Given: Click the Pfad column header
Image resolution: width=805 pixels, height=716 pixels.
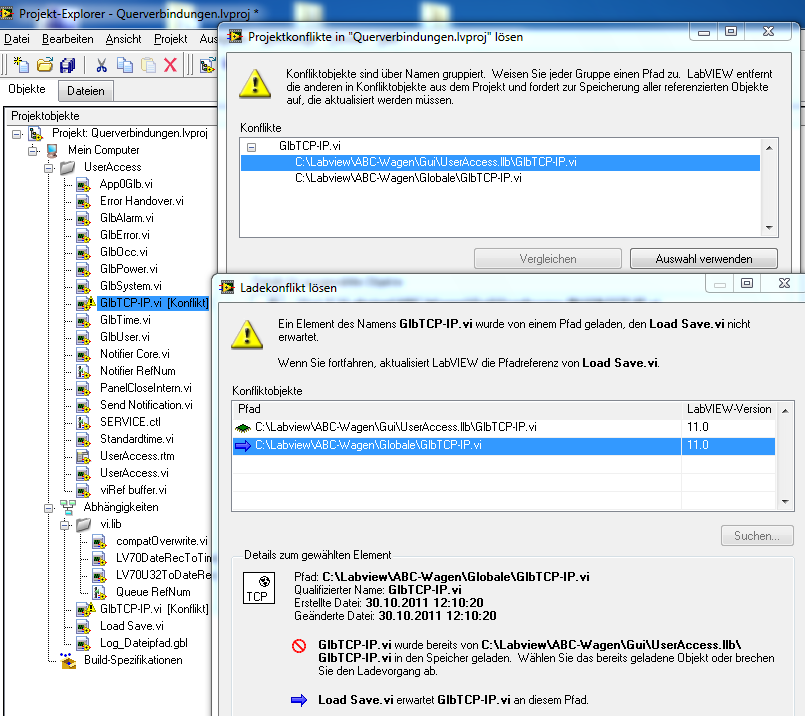Looking at the screenshot, I should [x=456, y=409].
